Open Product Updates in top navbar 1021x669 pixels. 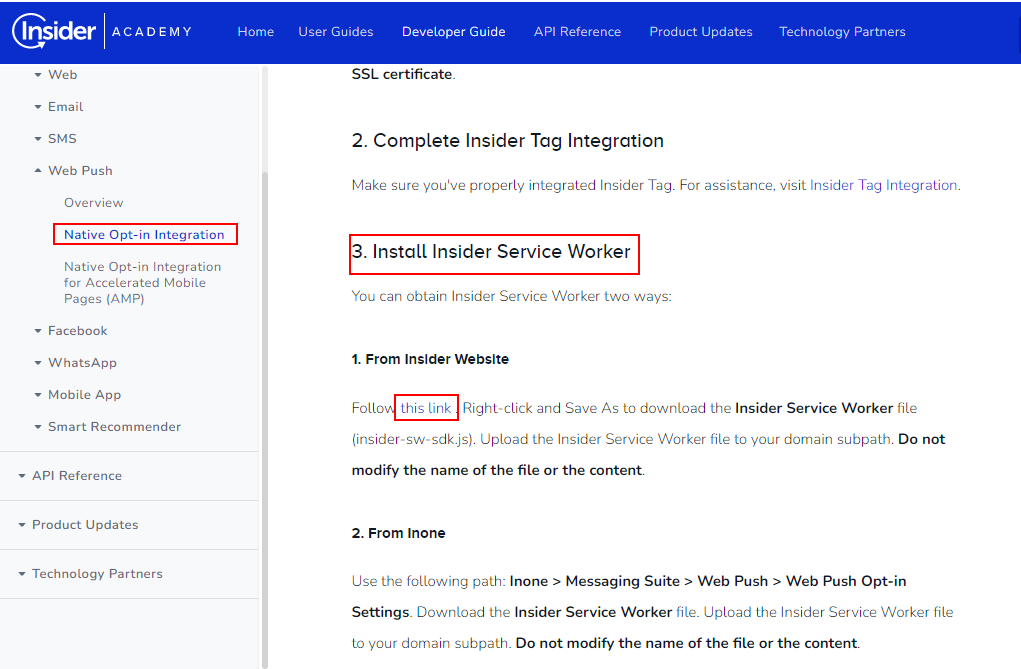(700, 32)
